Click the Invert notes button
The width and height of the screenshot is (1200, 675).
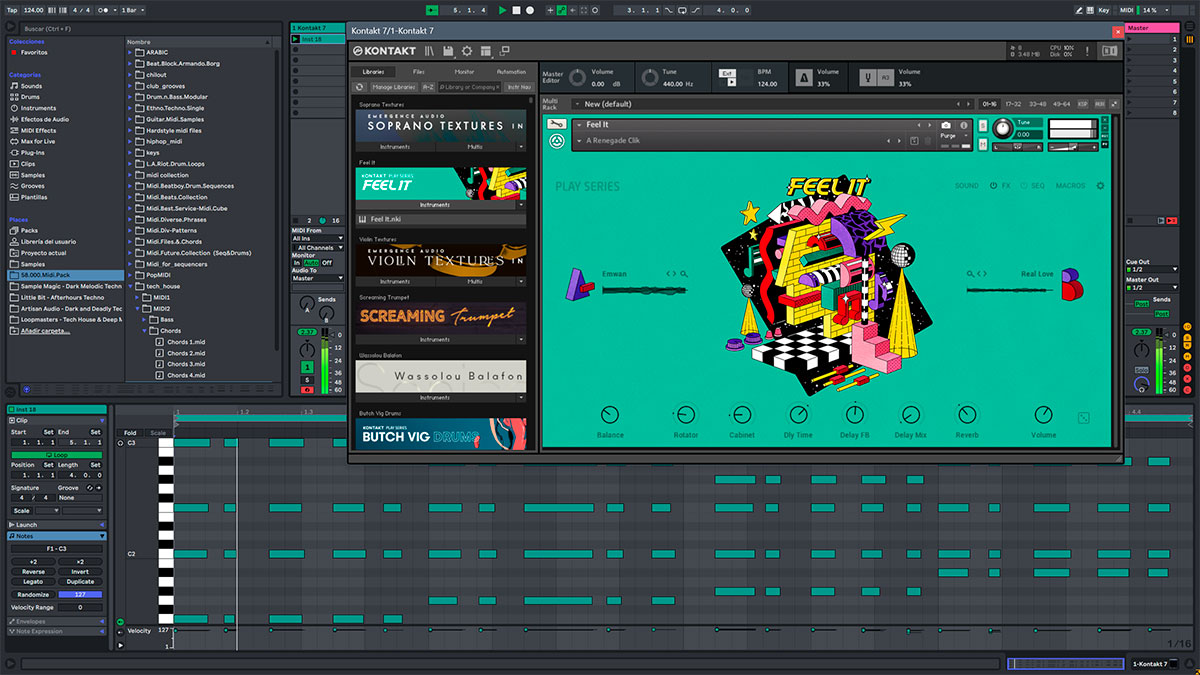point(80,571)
